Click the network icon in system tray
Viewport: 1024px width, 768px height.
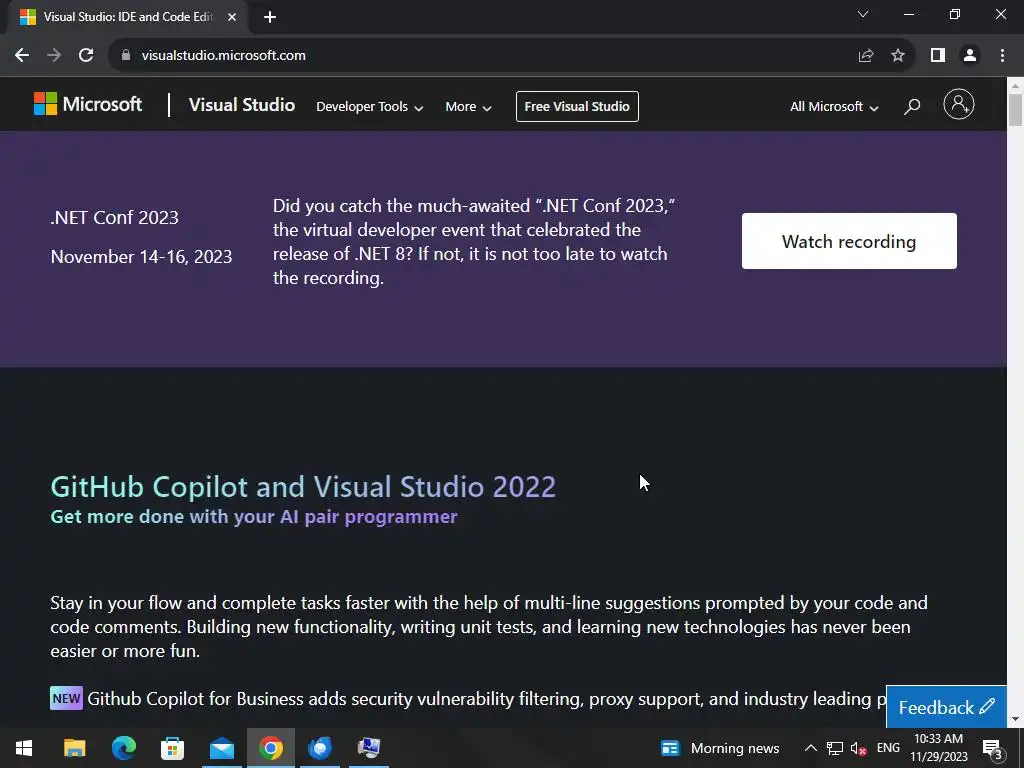tap(835, 748)
